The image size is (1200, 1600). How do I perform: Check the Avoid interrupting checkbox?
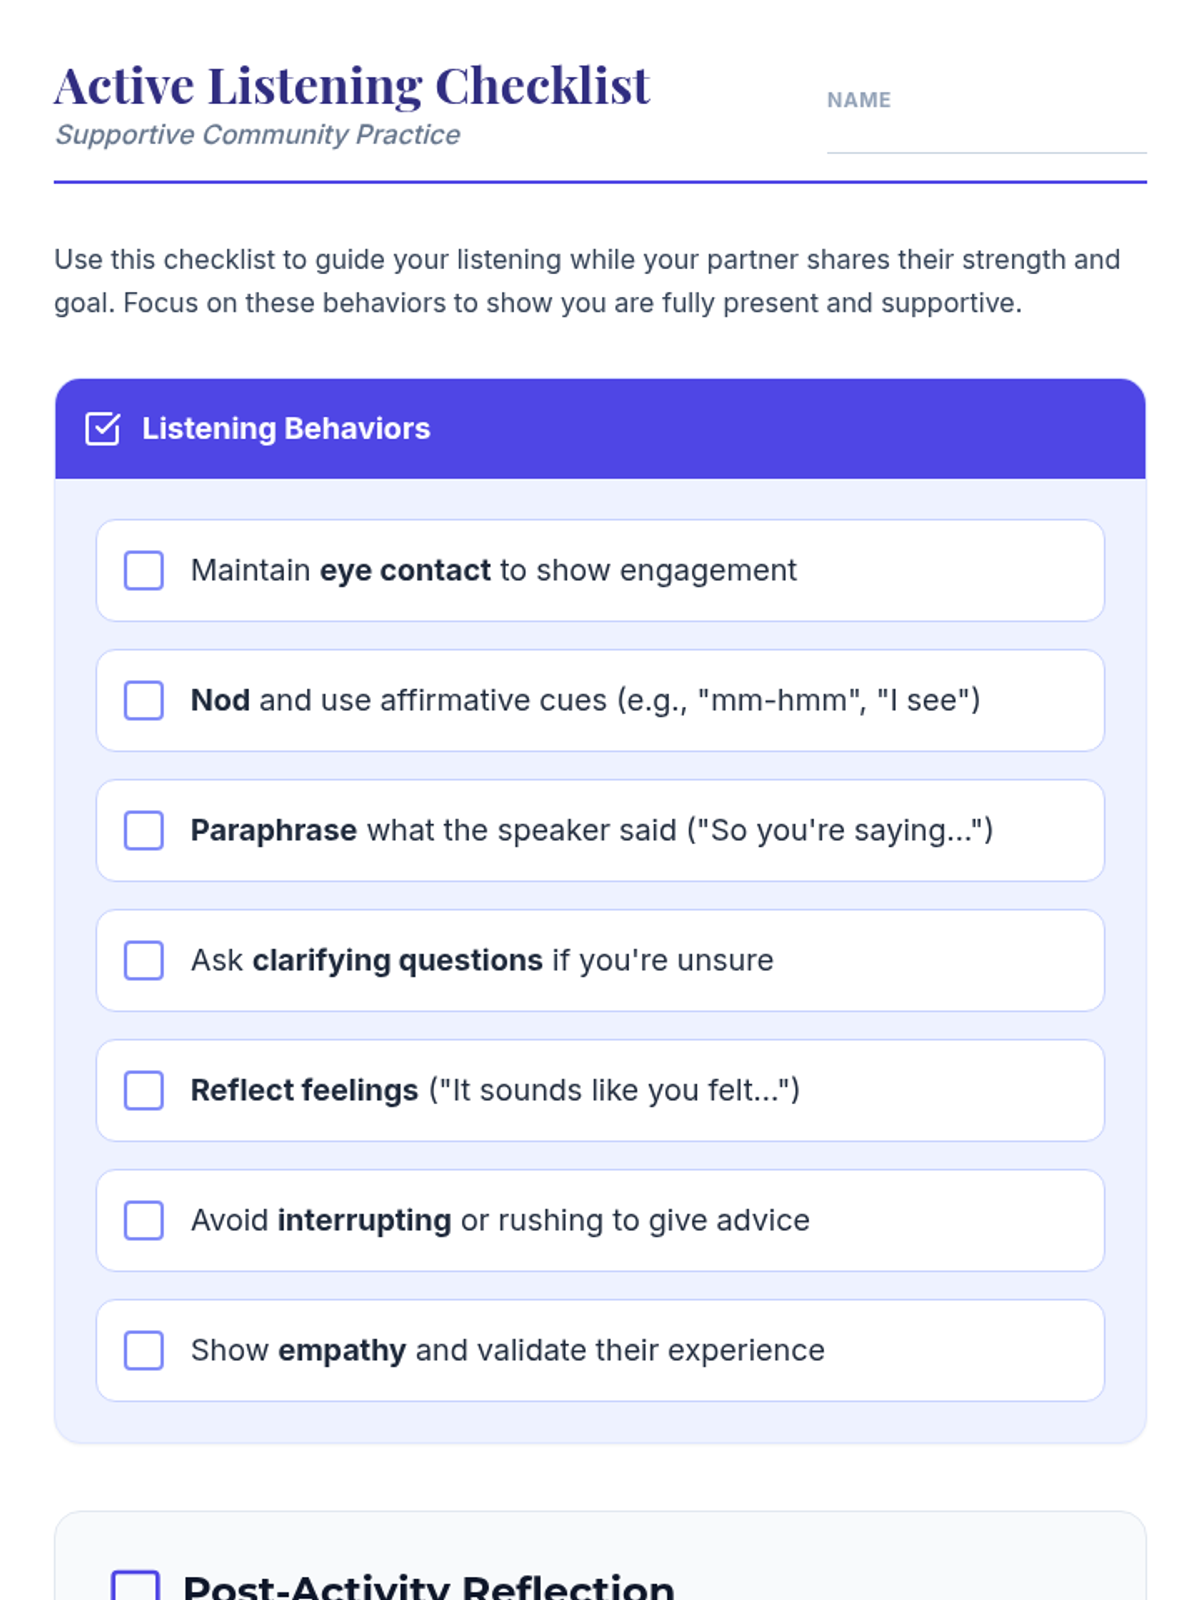[144, 1221]
